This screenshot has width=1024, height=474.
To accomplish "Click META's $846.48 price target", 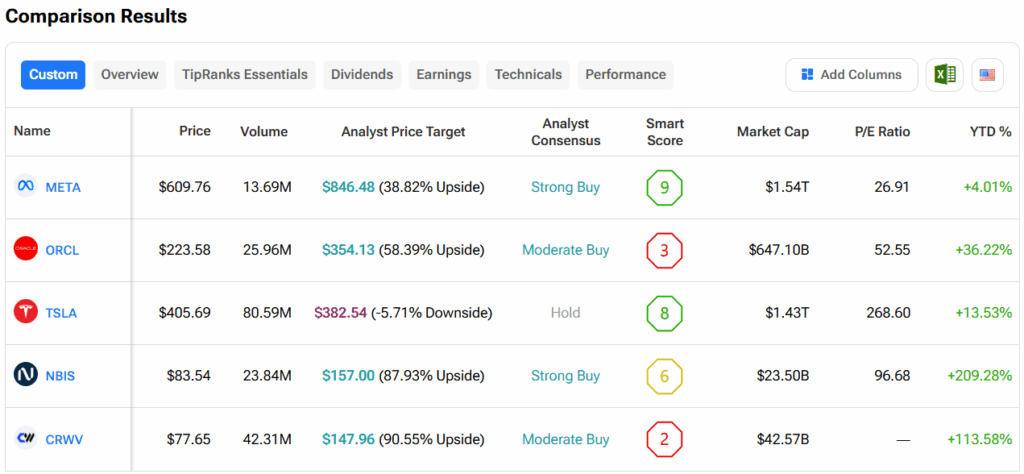I will point(349,187).
